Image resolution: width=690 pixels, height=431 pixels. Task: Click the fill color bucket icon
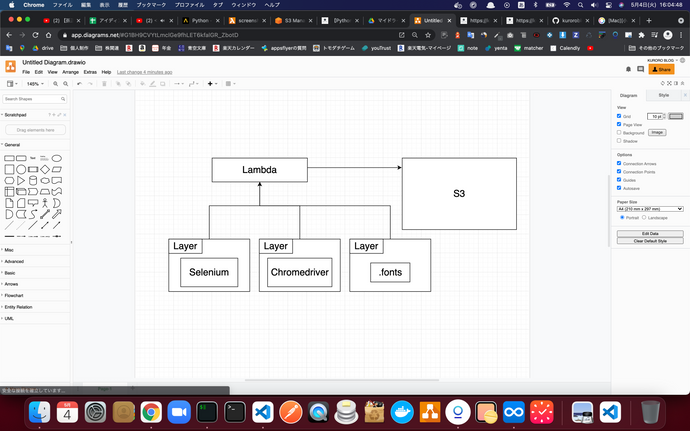[x=143, y=84]
